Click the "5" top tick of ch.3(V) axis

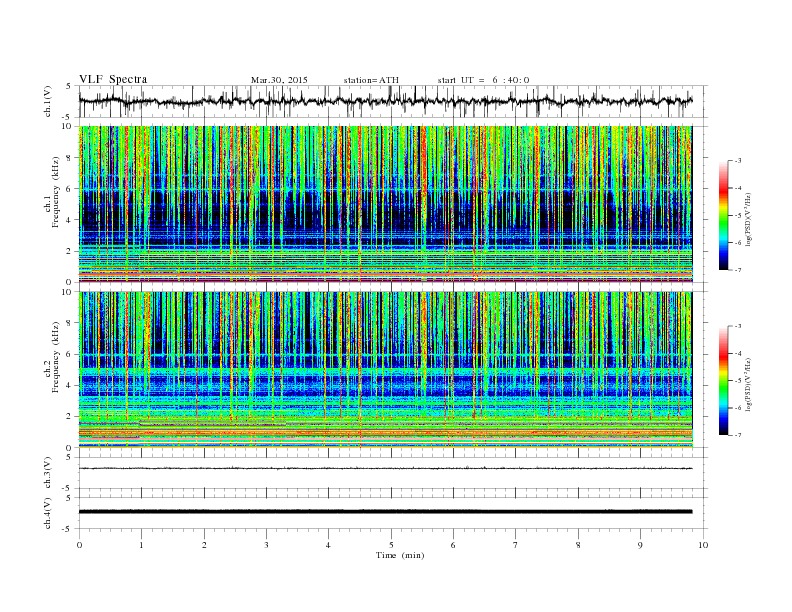coord(68,457)
